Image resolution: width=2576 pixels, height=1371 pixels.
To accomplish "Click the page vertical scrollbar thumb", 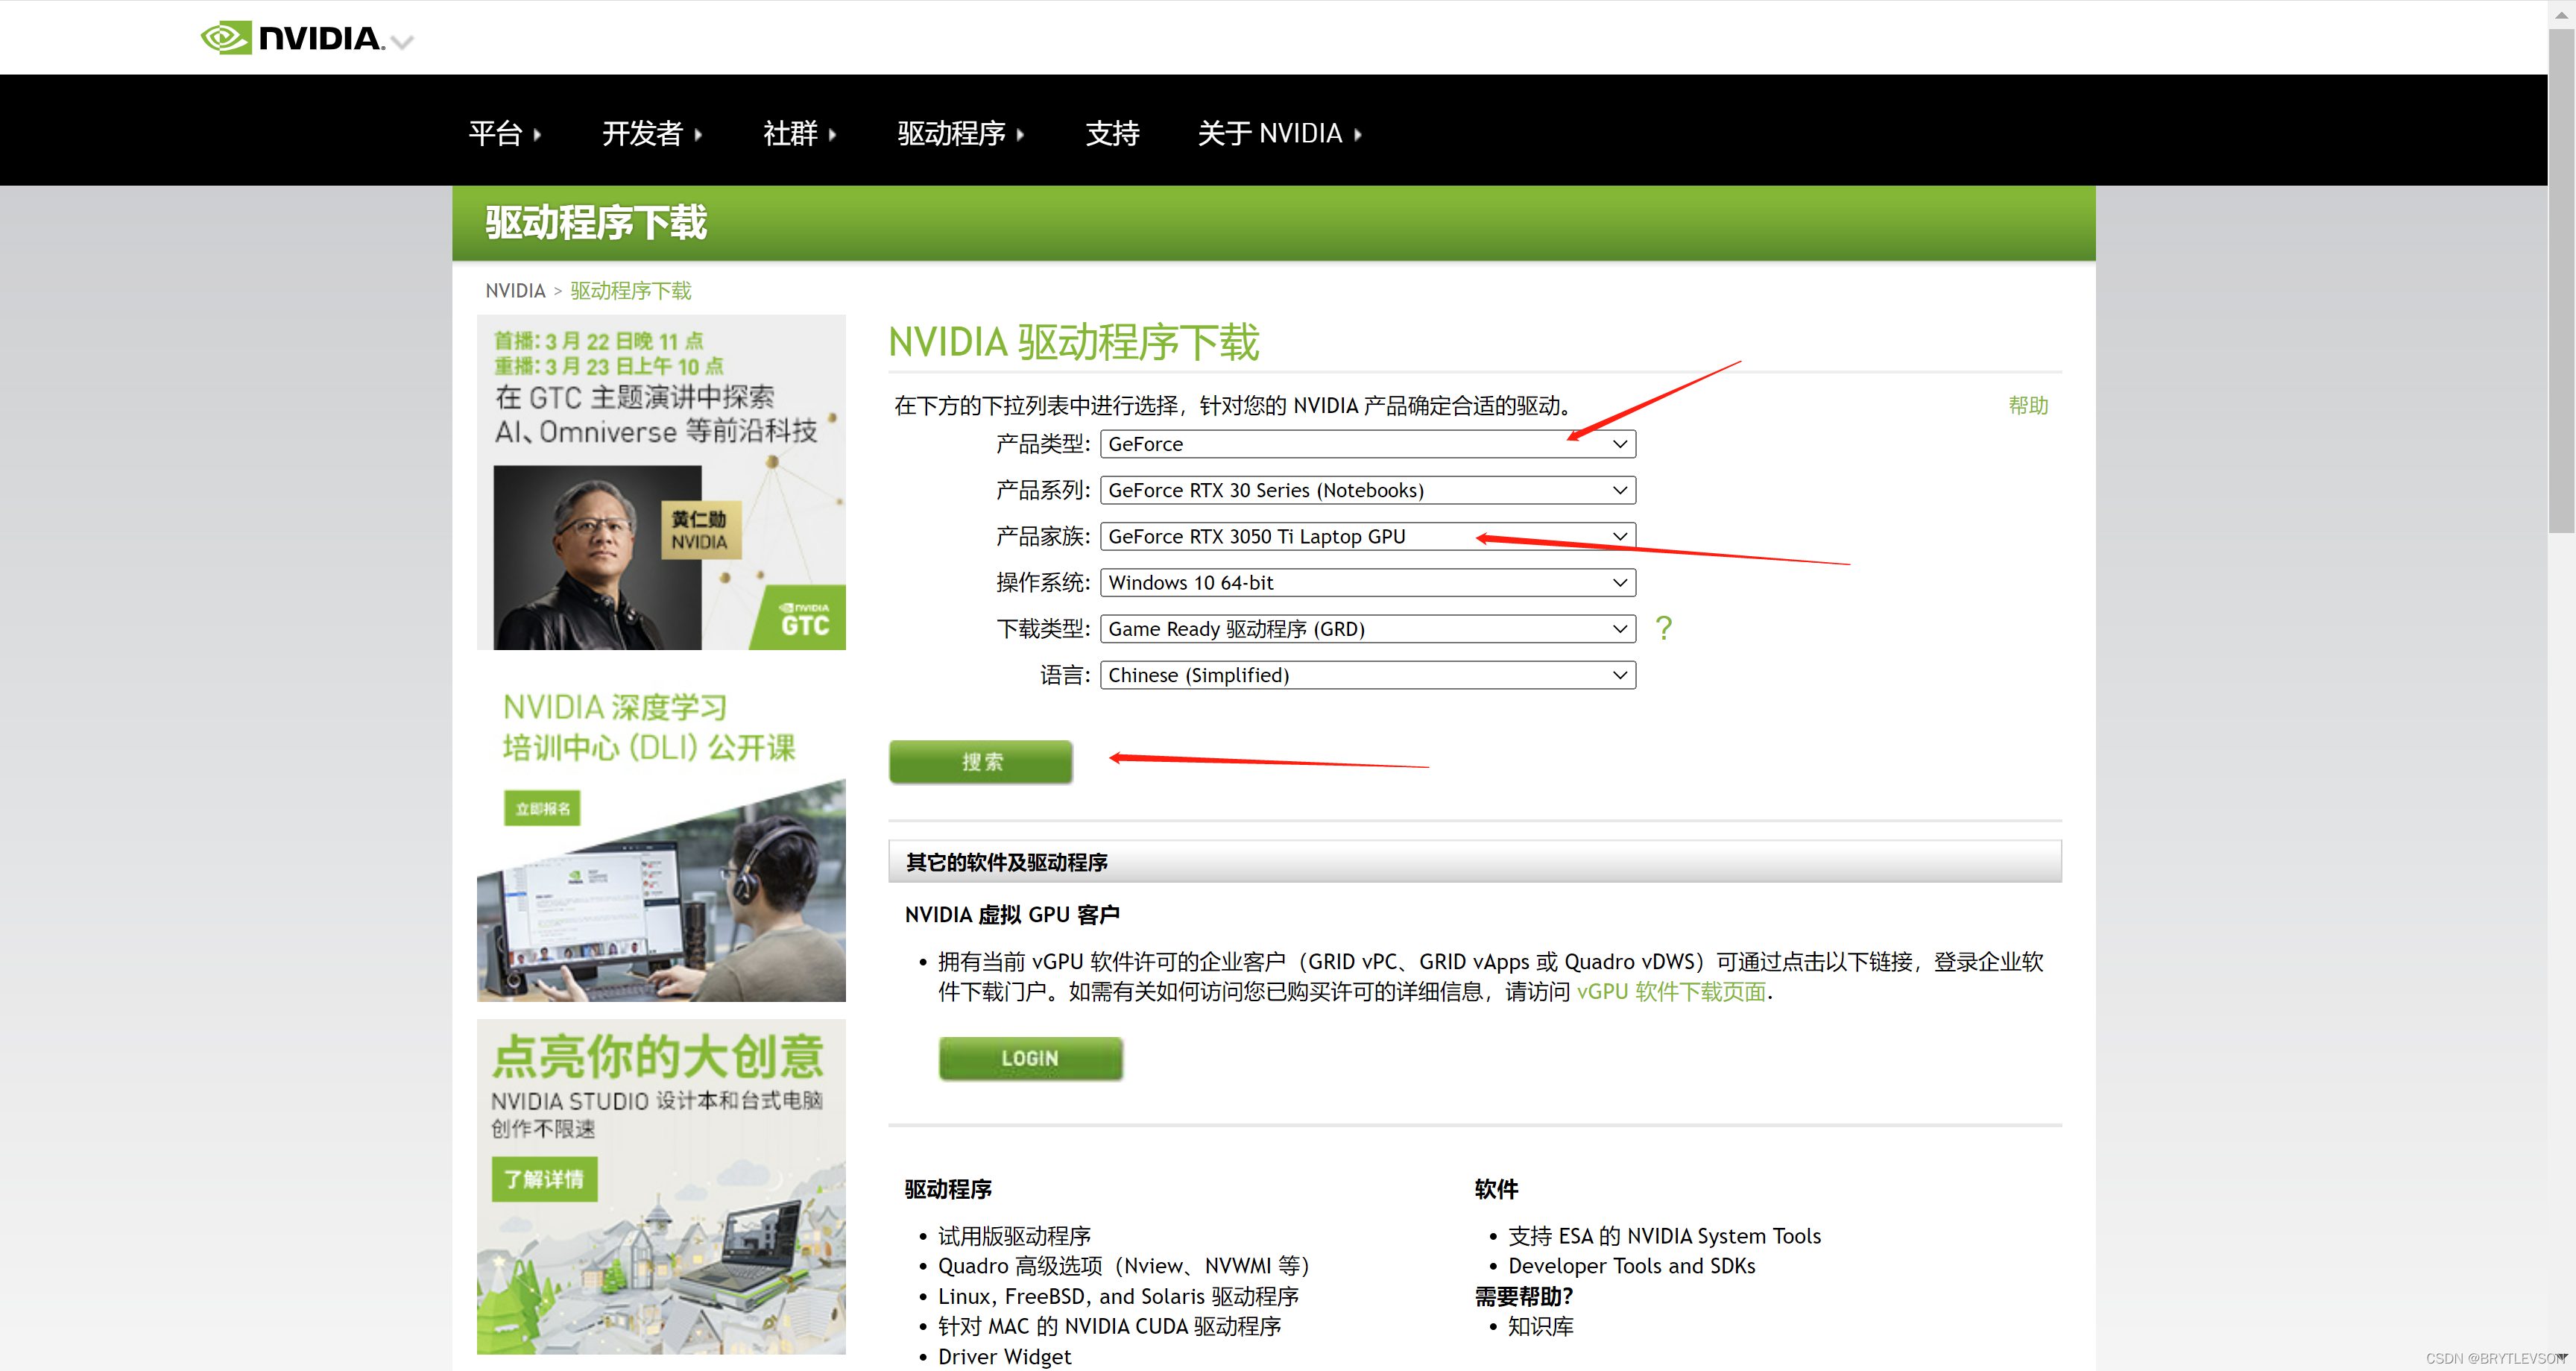I will click(x=2561, y=280).
